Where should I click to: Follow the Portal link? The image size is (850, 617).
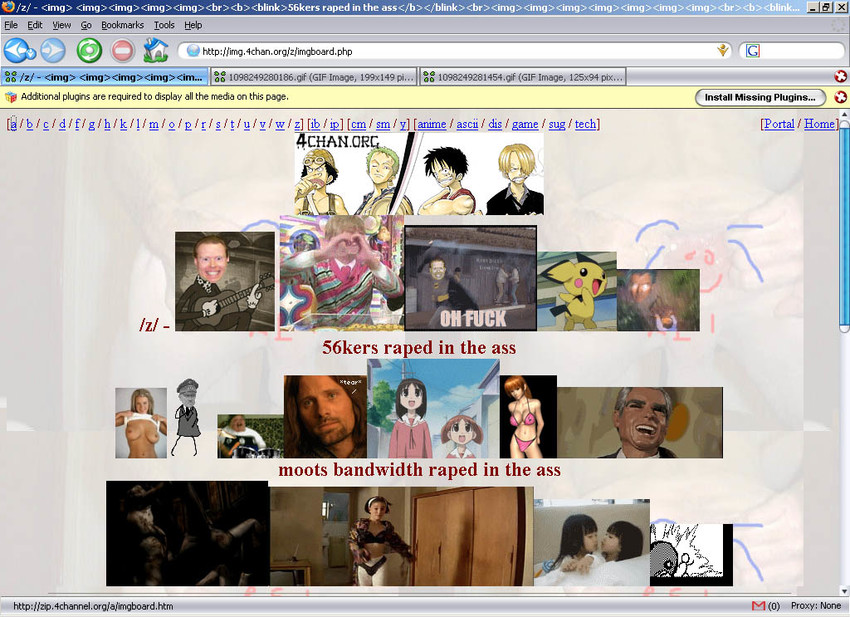[779, 124]
